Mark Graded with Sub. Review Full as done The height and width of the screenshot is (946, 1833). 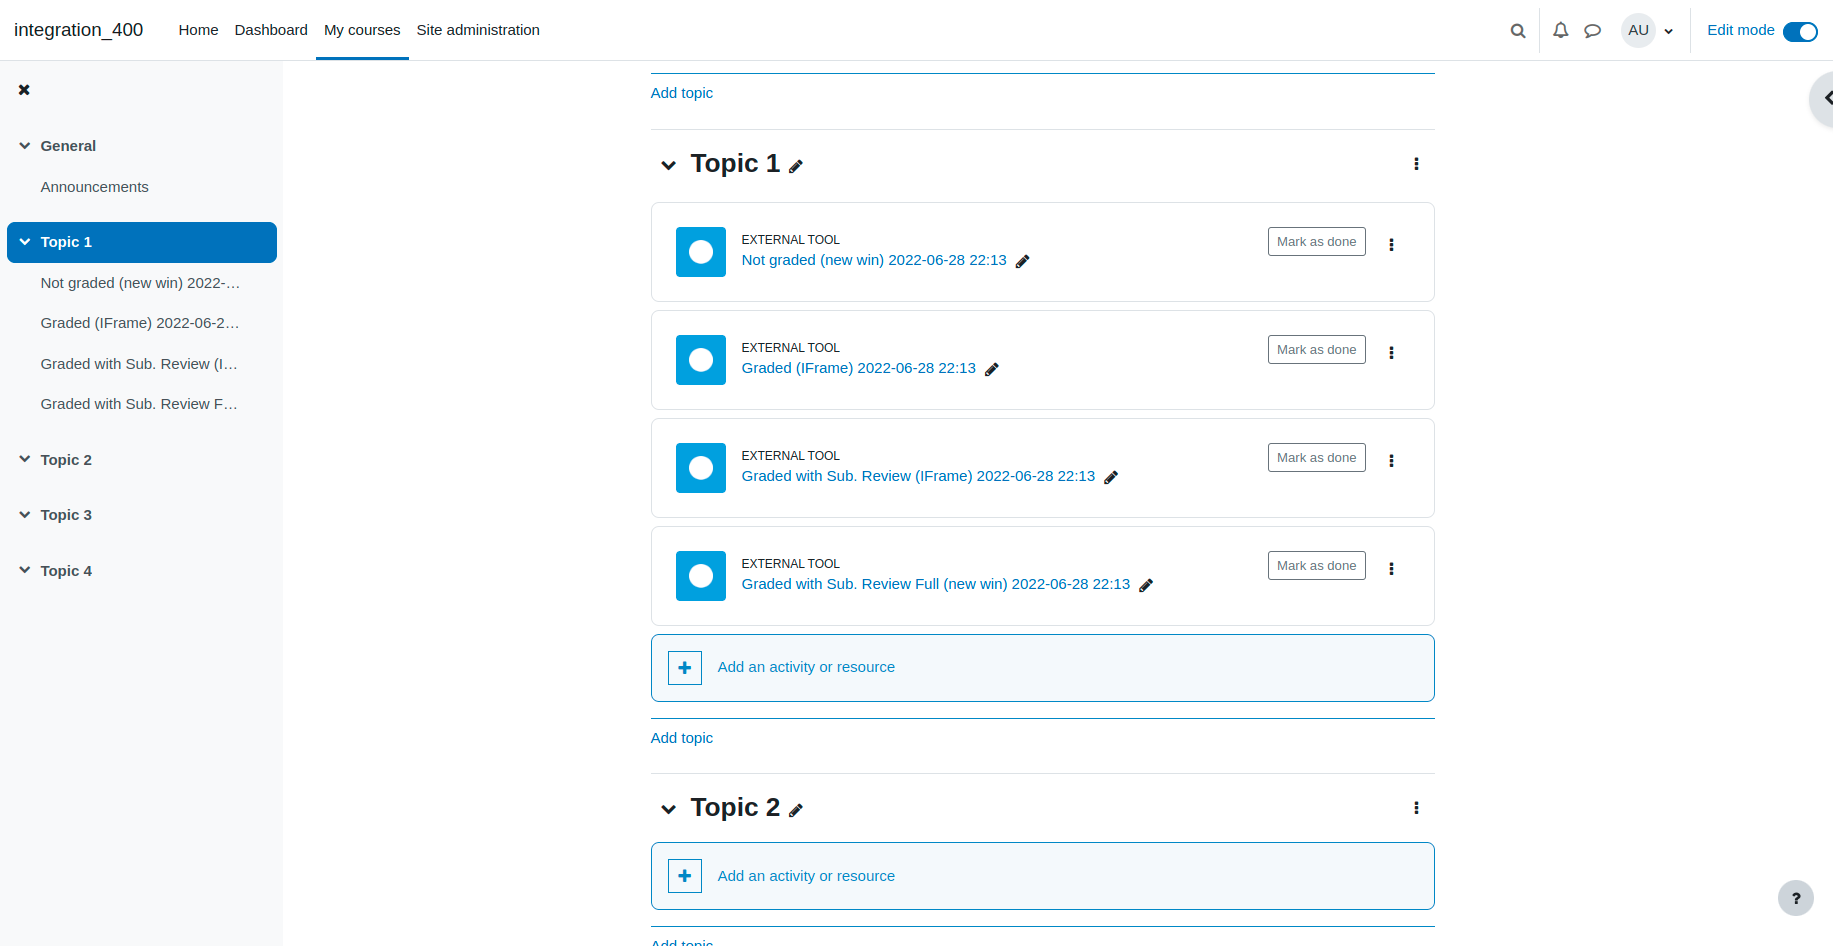tap(1316, 566)
